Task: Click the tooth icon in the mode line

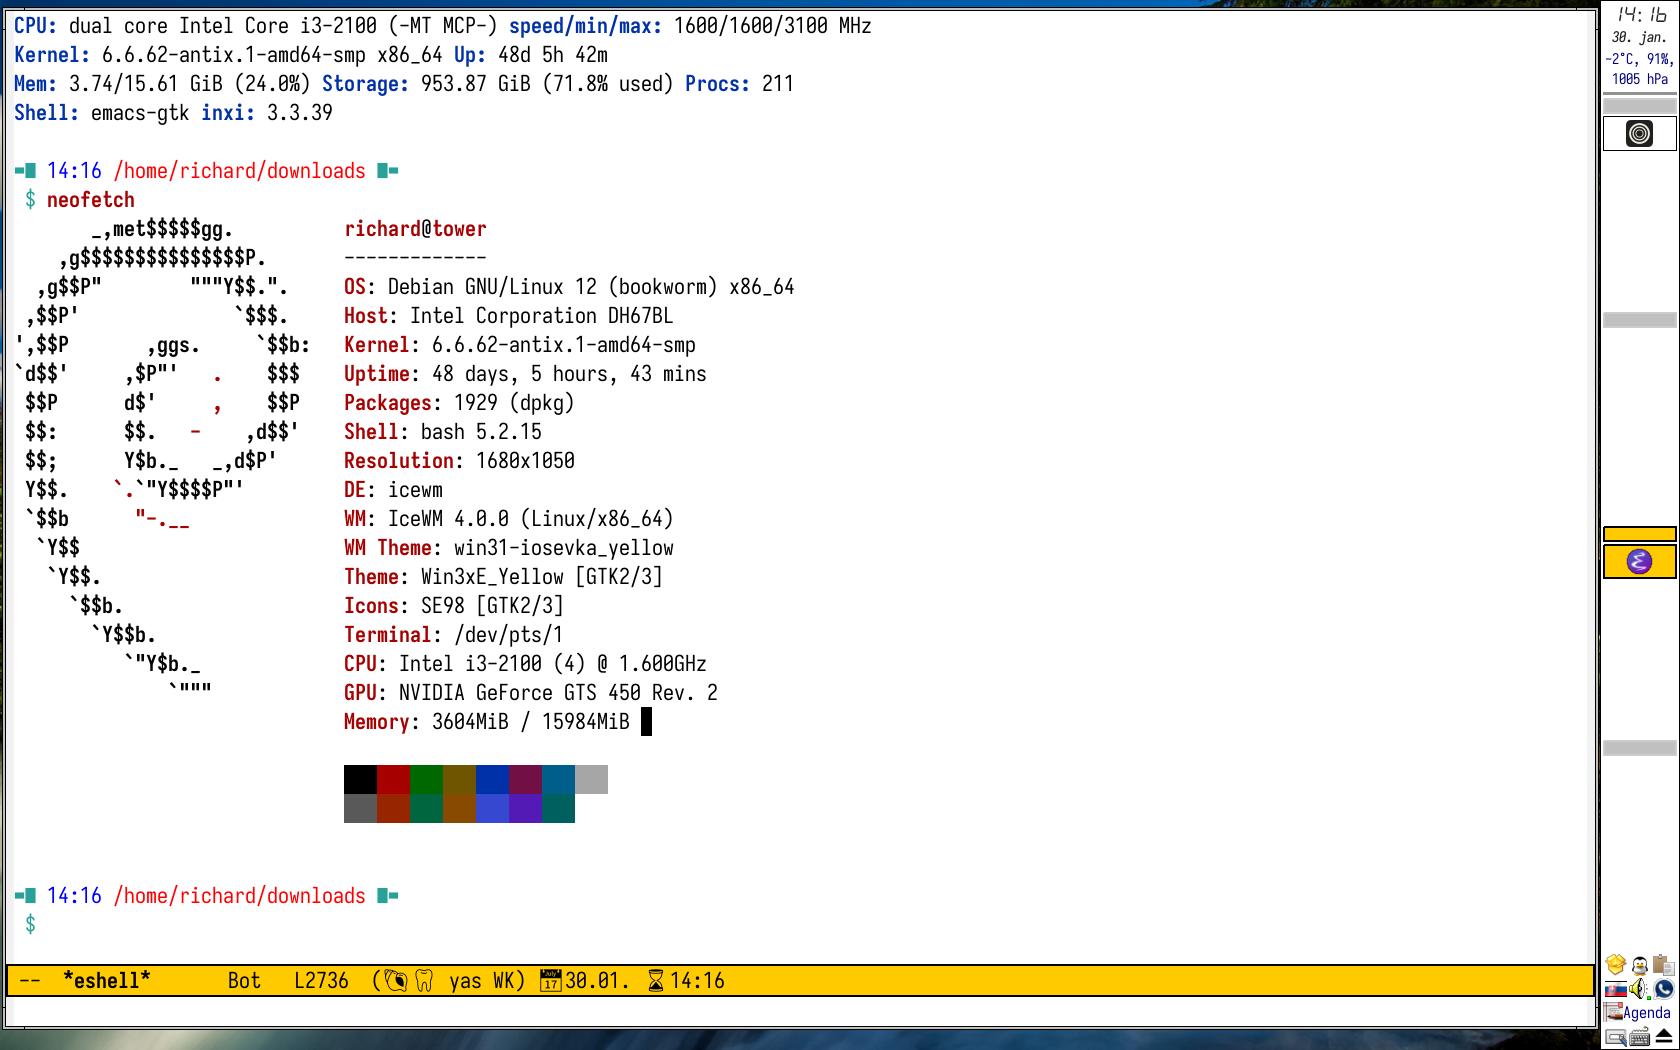Action: (424, 981)
